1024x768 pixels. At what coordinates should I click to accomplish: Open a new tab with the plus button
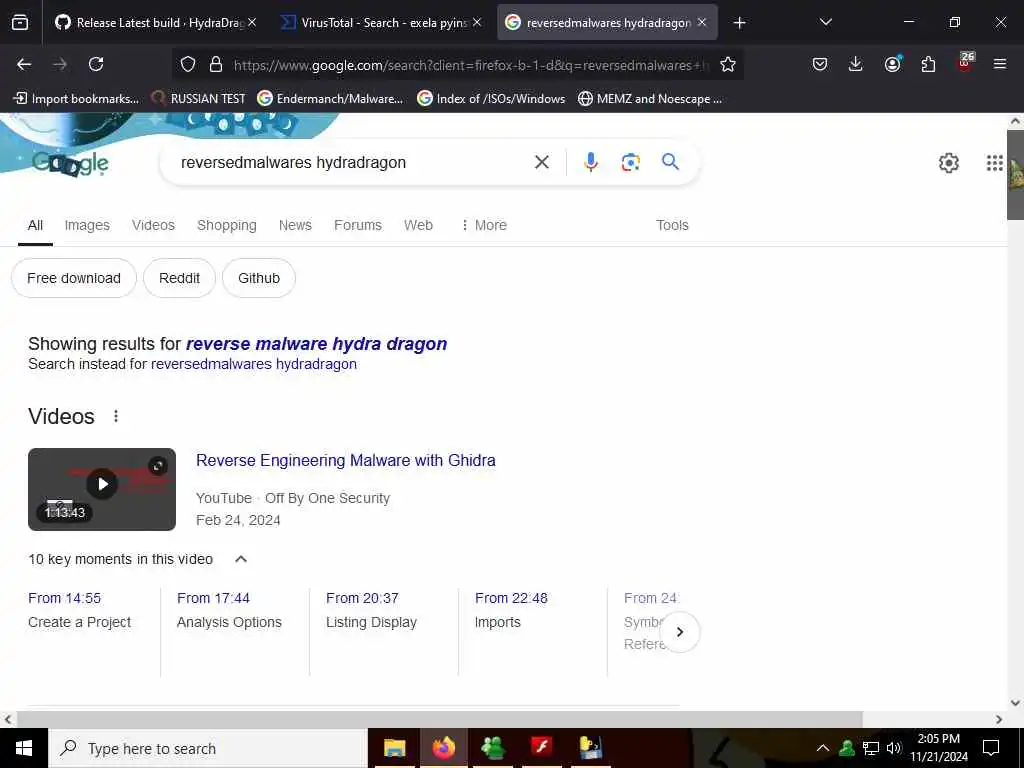pos(739,23)
